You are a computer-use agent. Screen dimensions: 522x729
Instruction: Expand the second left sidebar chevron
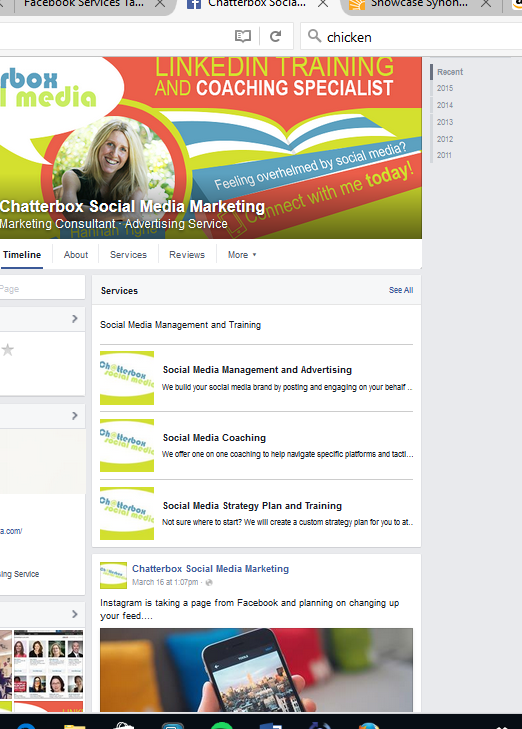75,416
